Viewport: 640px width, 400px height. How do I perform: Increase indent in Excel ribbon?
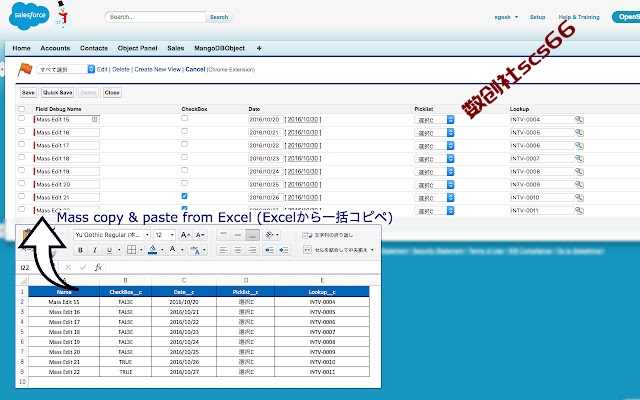[x=284, y=250]
